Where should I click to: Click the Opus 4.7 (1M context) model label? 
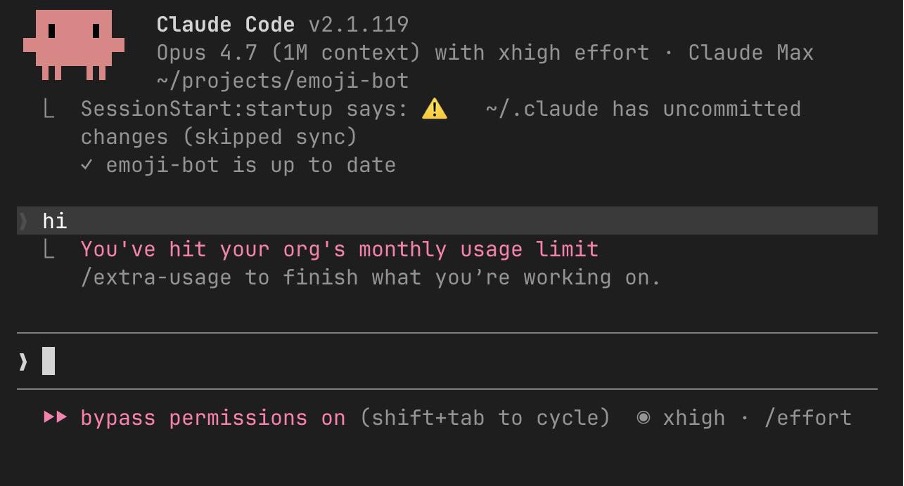[x=288, y=52]
